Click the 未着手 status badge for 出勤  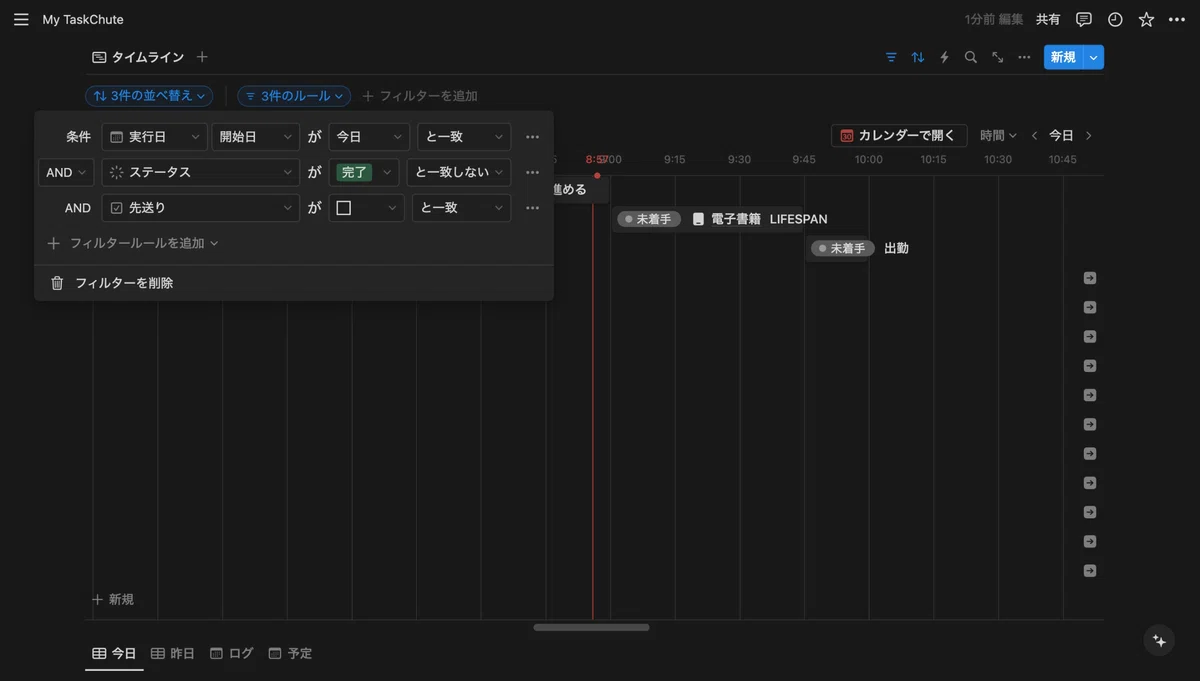click(843, 248)
